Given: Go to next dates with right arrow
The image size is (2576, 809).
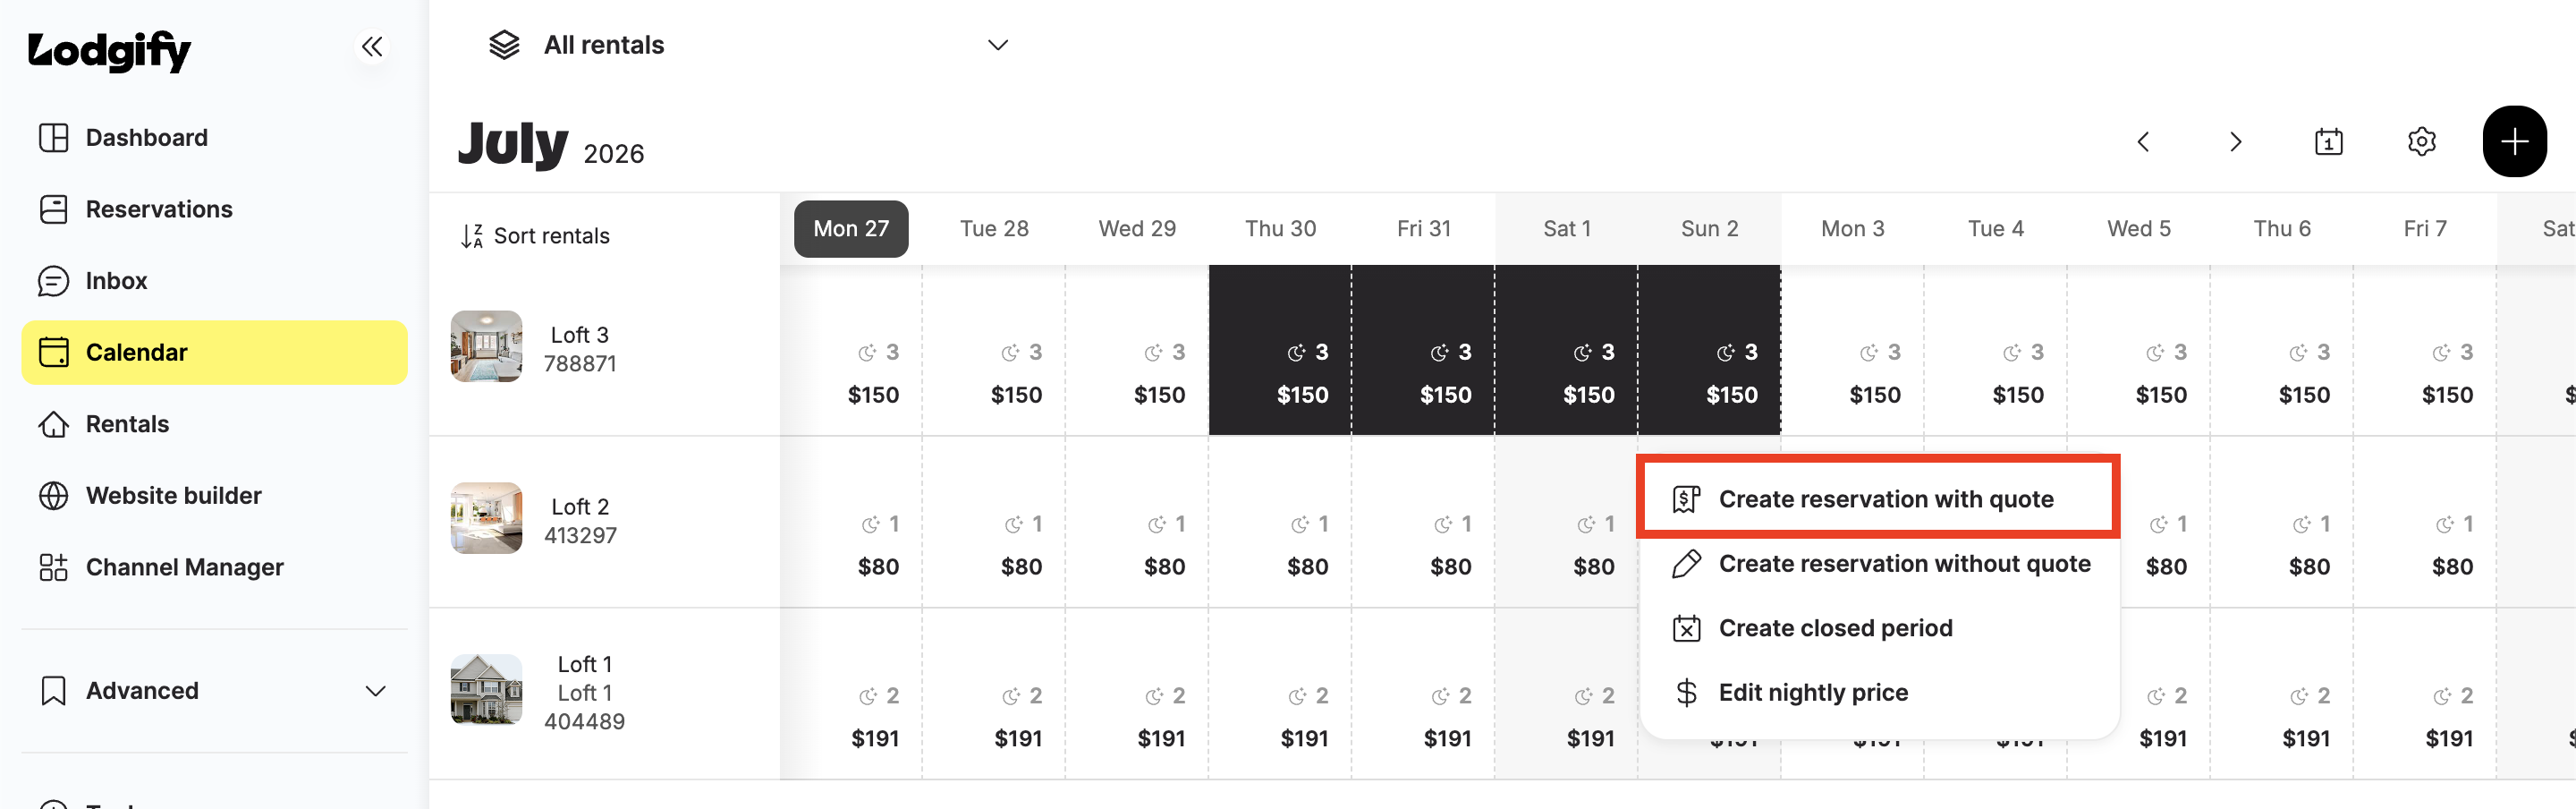Looking at the screenshot, I should [2235, 142].
